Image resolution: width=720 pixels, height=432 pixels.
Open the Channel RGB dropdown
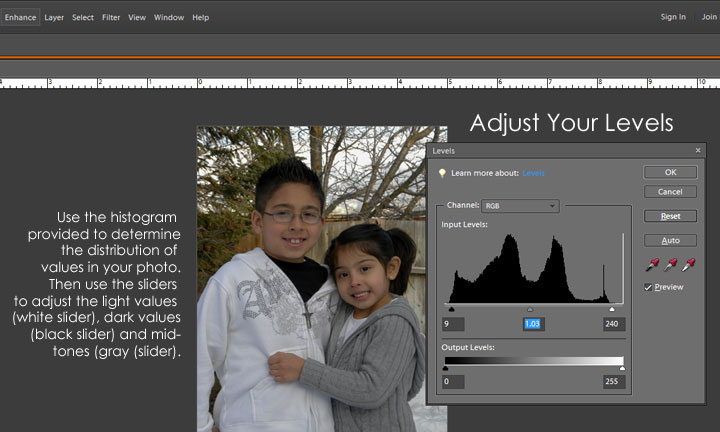pyautogui.click(x=520, y=206)
